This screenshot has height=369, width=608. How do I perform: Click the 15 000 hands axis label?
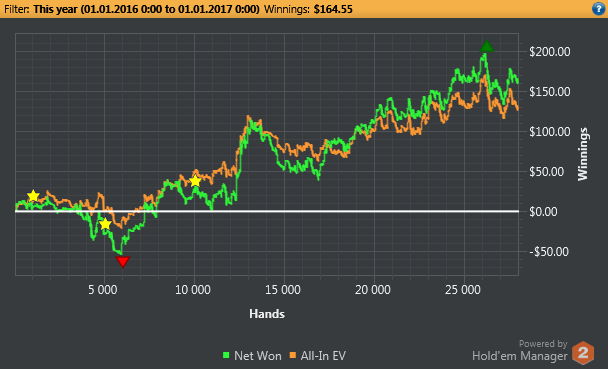pyautogui.click(x=283, y=290)
